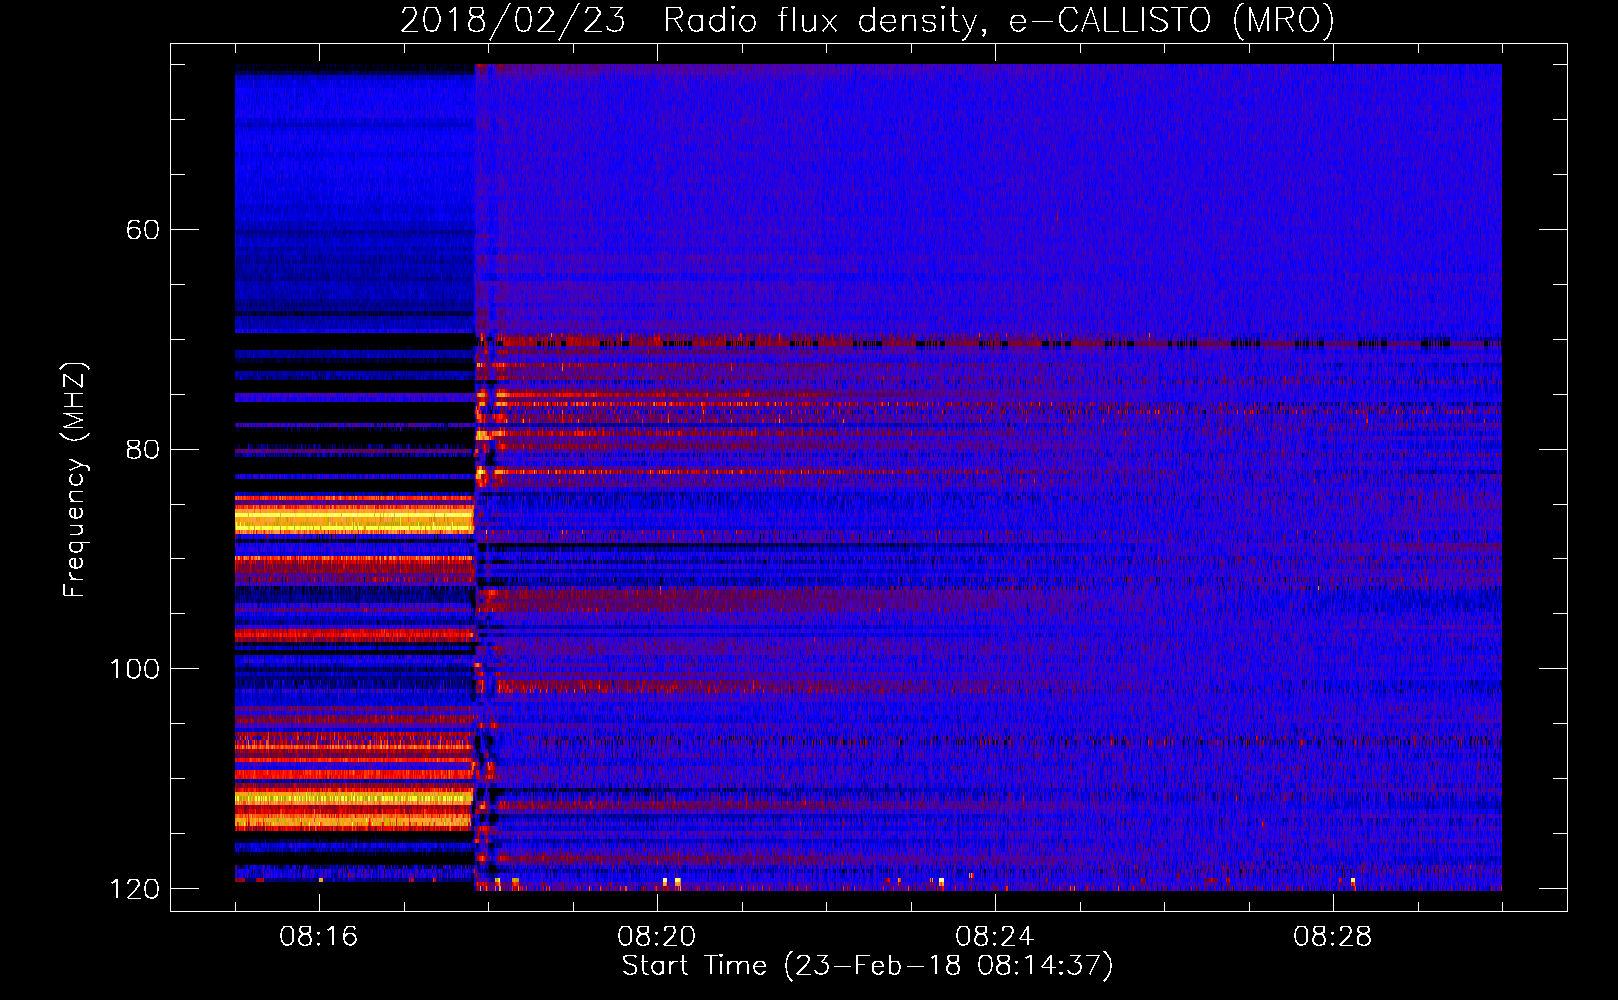Click the '08:28' time tick label

click(x=1333, y=937)
